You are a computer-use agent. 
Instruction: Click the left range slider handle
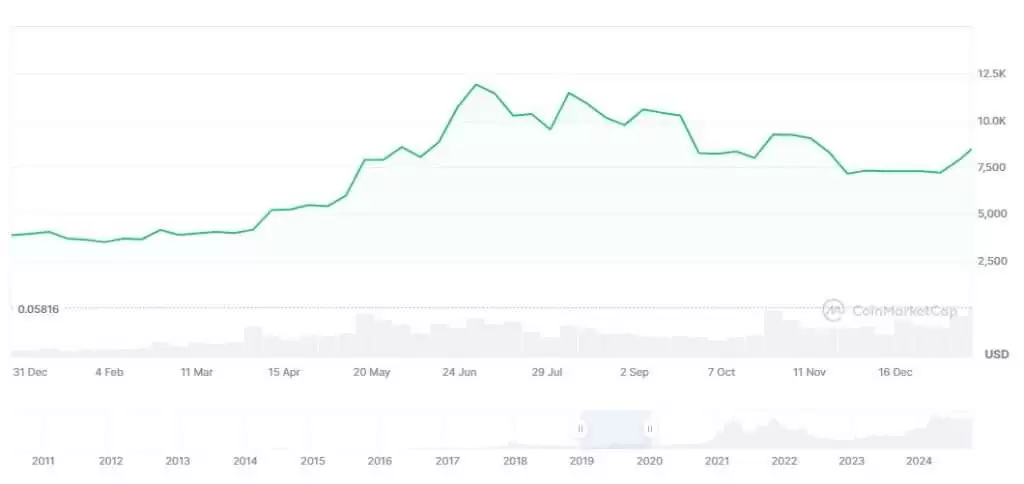point(580,429)
